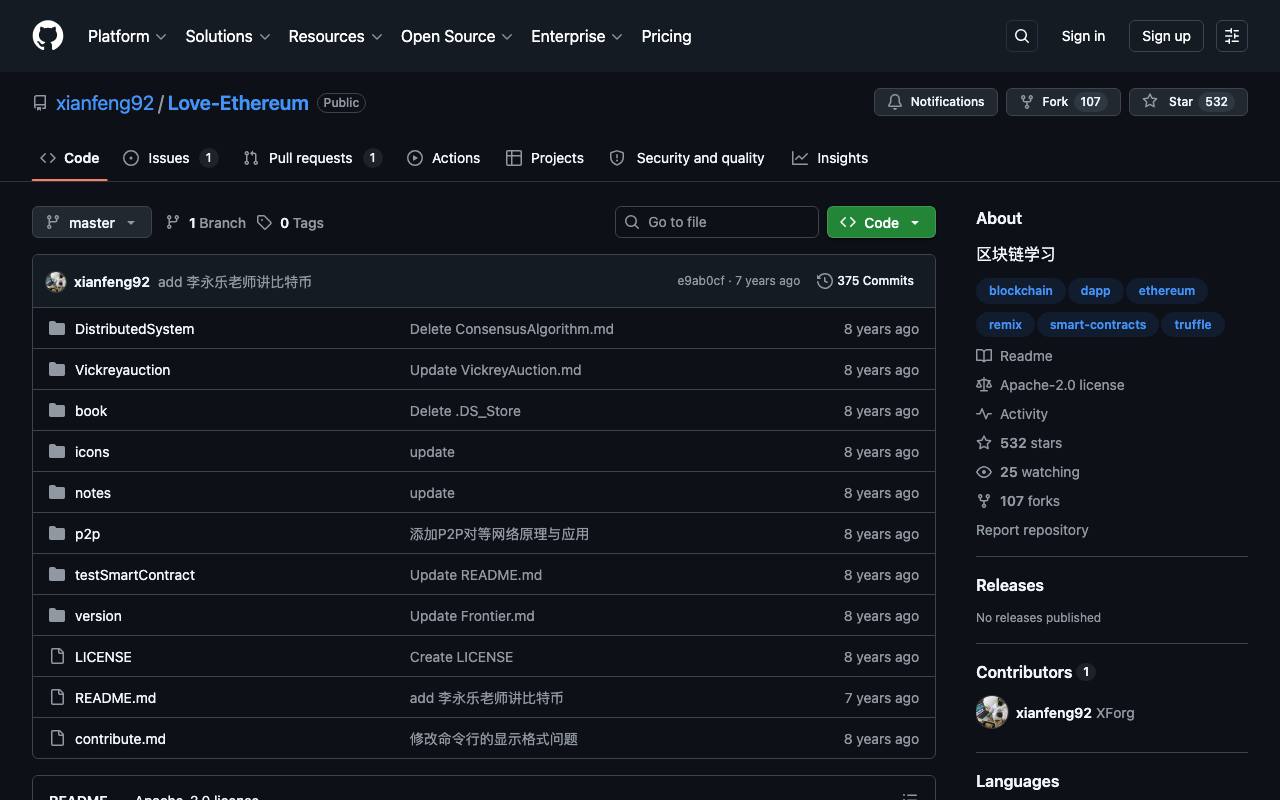Click the Sign up button
This screenshot has width=1280, height=800.
(x=1166, y=36)
